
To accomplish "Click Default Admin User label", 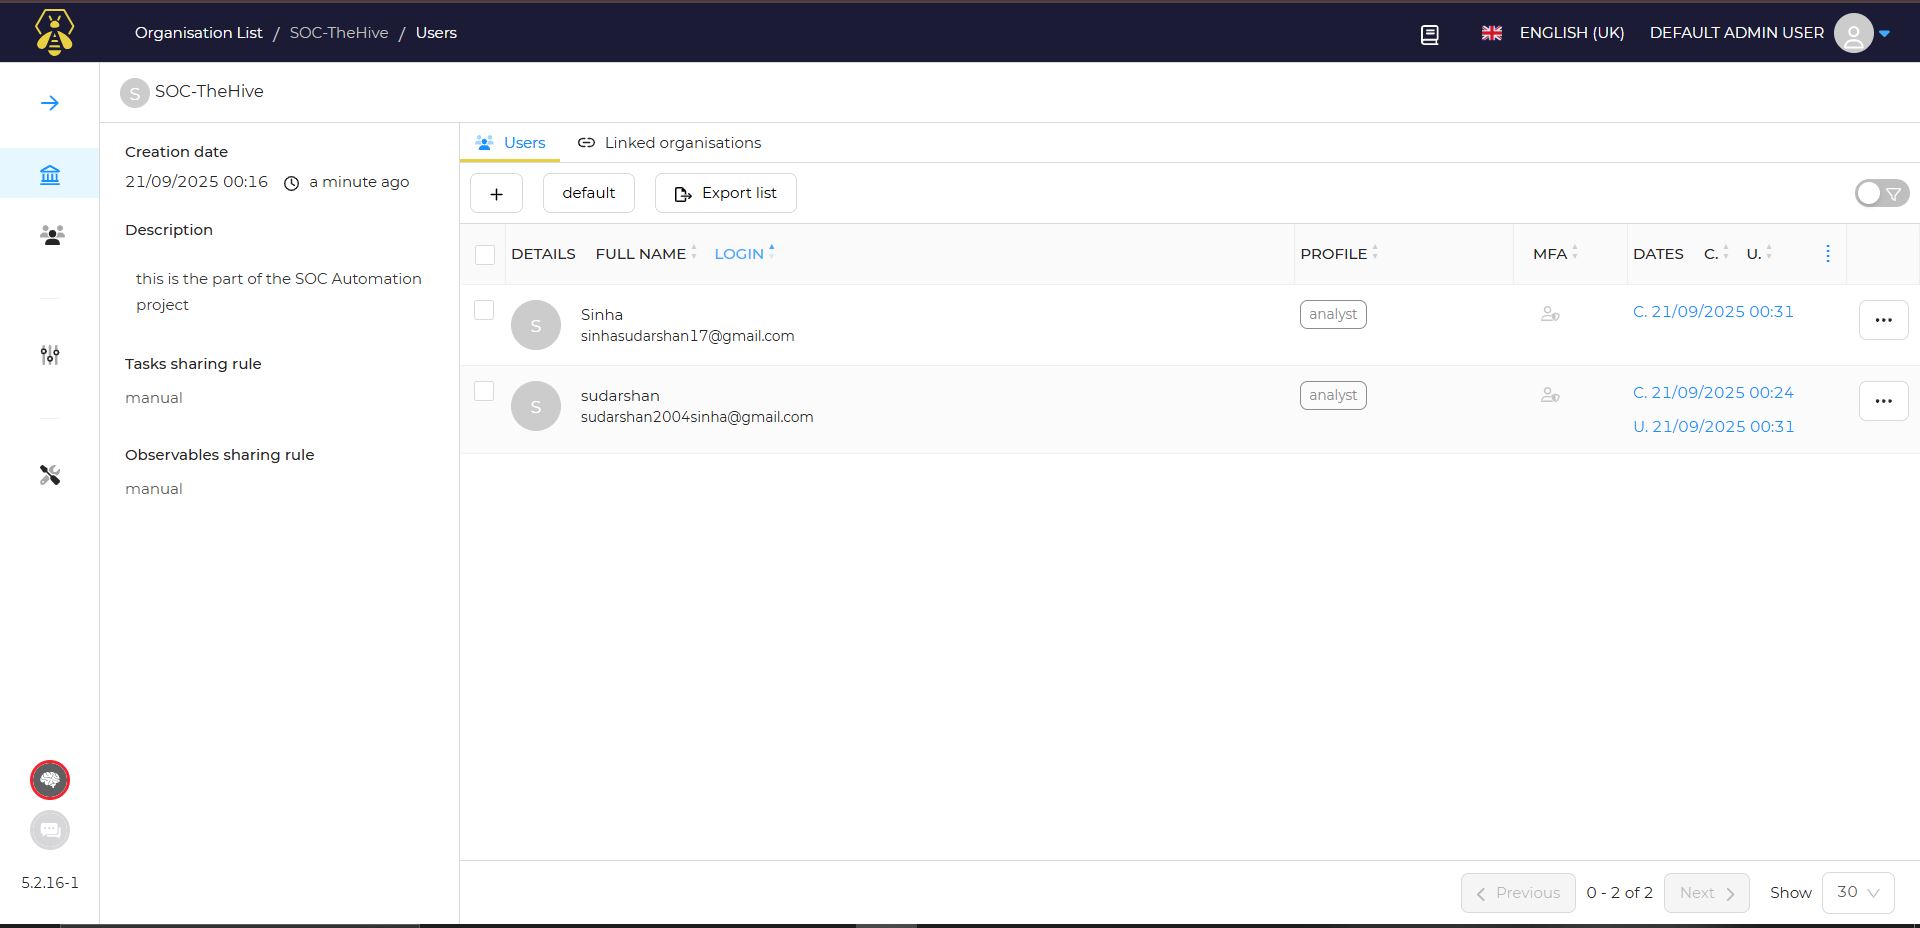I will pyautogui.click(x=1737, y=33).
